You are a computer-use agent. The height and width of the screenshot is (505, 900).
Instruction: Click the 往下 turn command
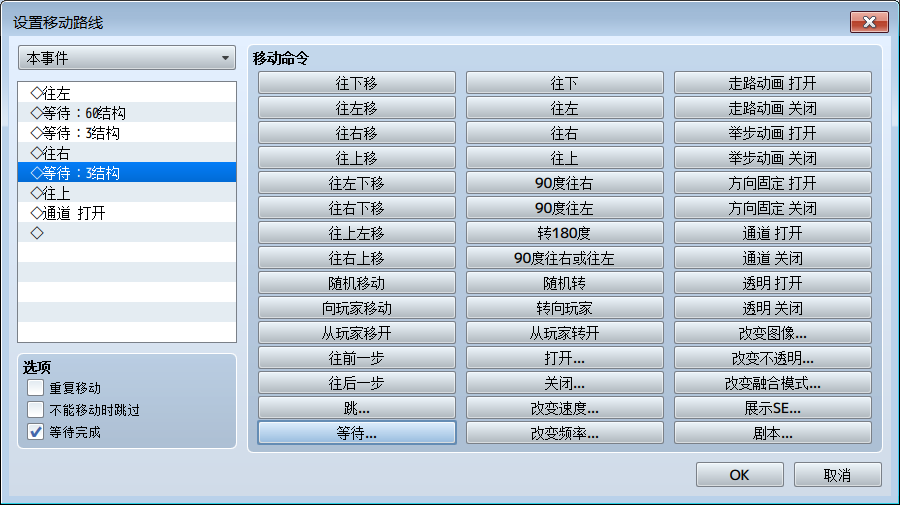click(564, 83)
